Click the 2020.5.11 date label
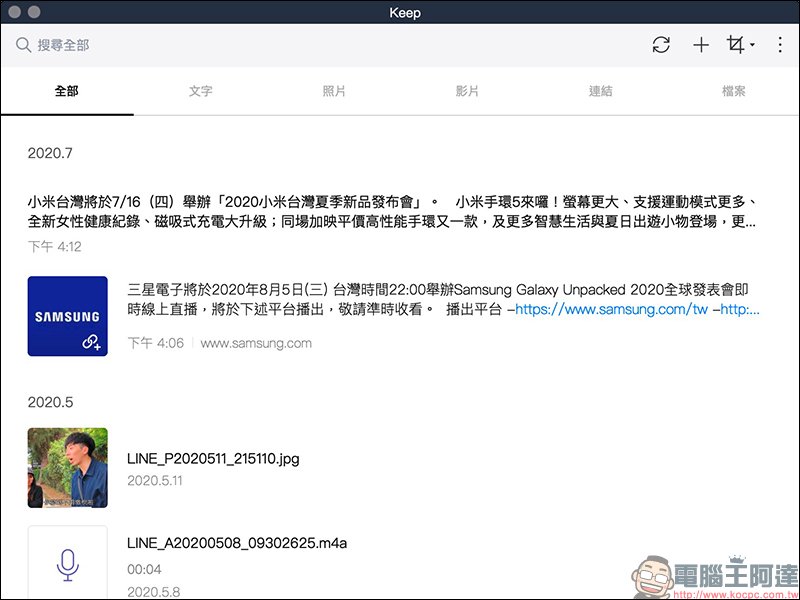Screen dimensions: 800x600 [155, 481]
